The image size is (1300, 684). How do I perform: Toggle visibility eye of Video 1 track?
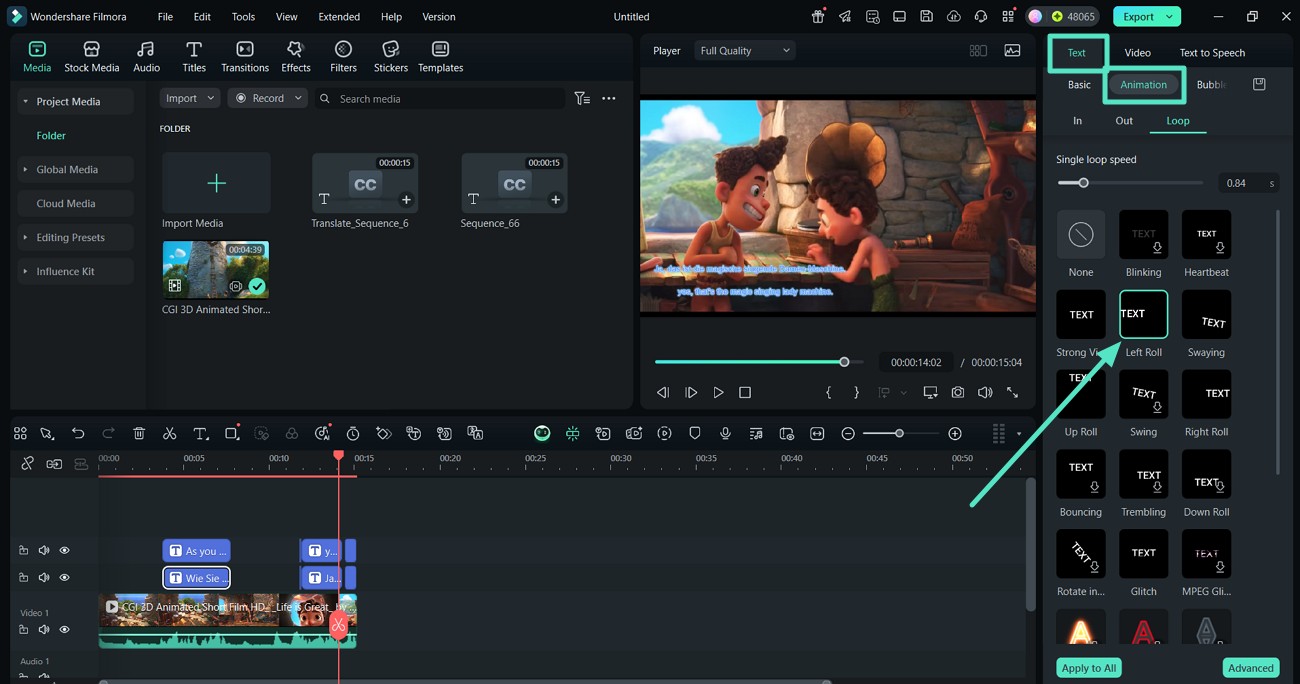(64, 629)
